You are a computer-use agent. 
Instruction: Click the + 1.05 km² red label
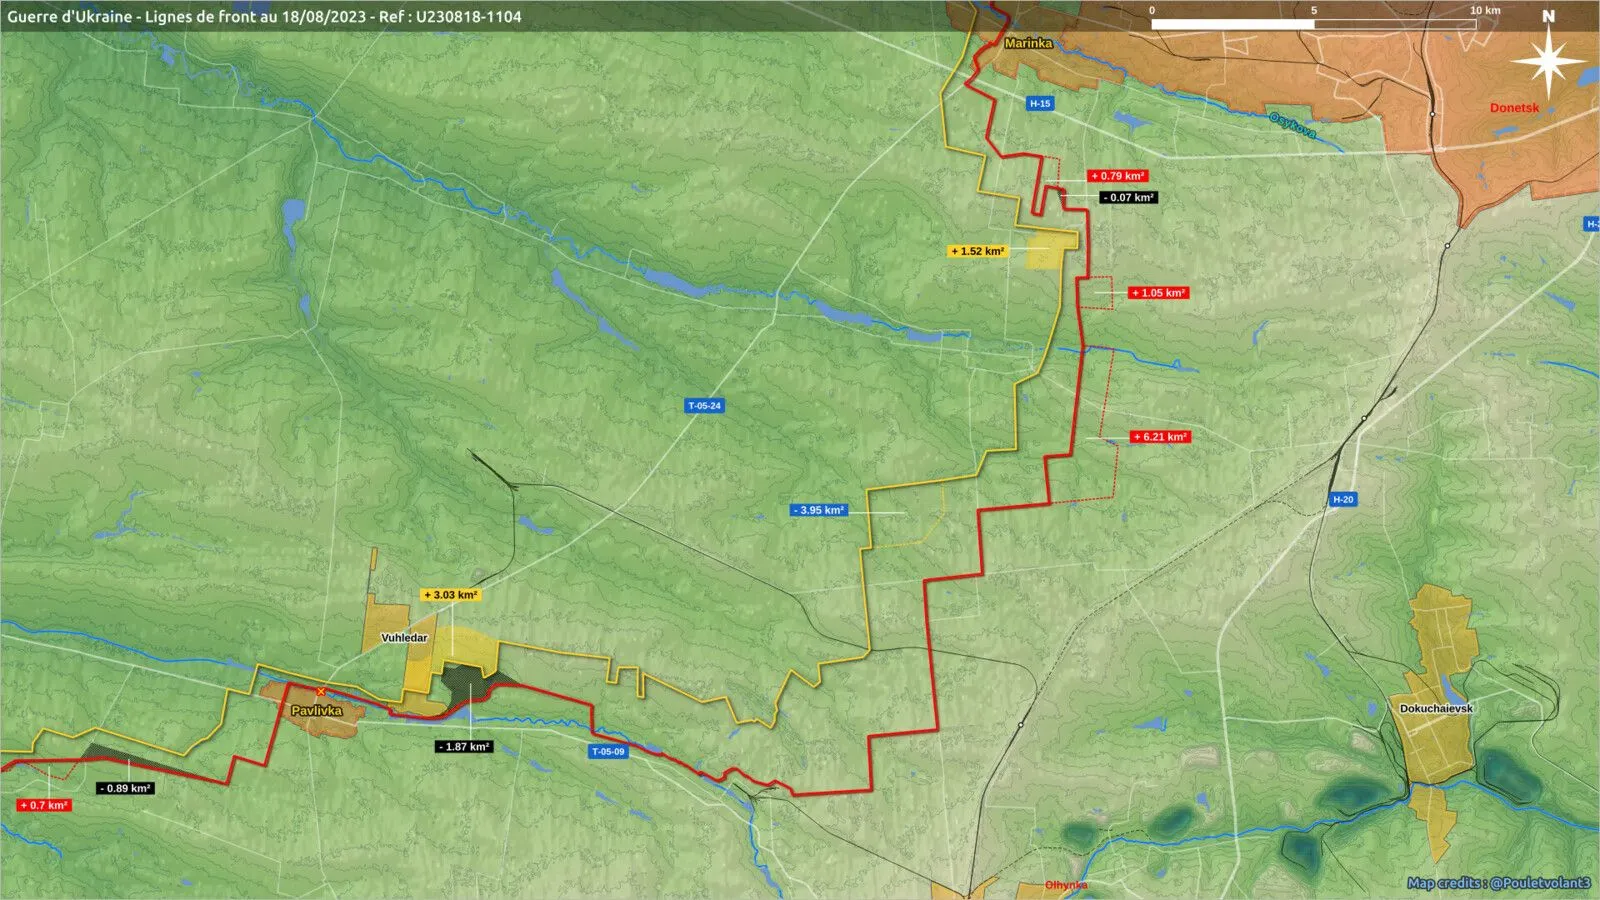click(x=1158, y=293)
